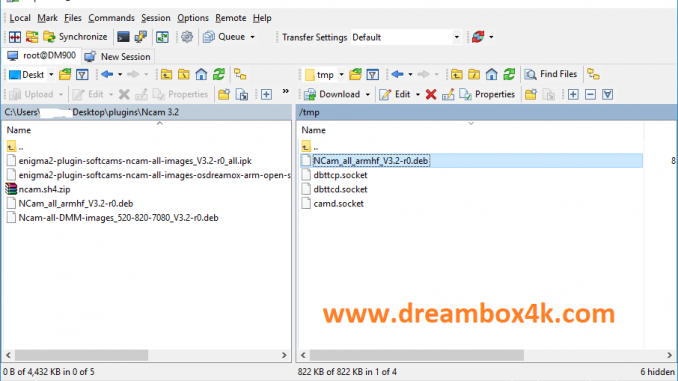Refresh the remote tmp directory

[x=509, y=74]
